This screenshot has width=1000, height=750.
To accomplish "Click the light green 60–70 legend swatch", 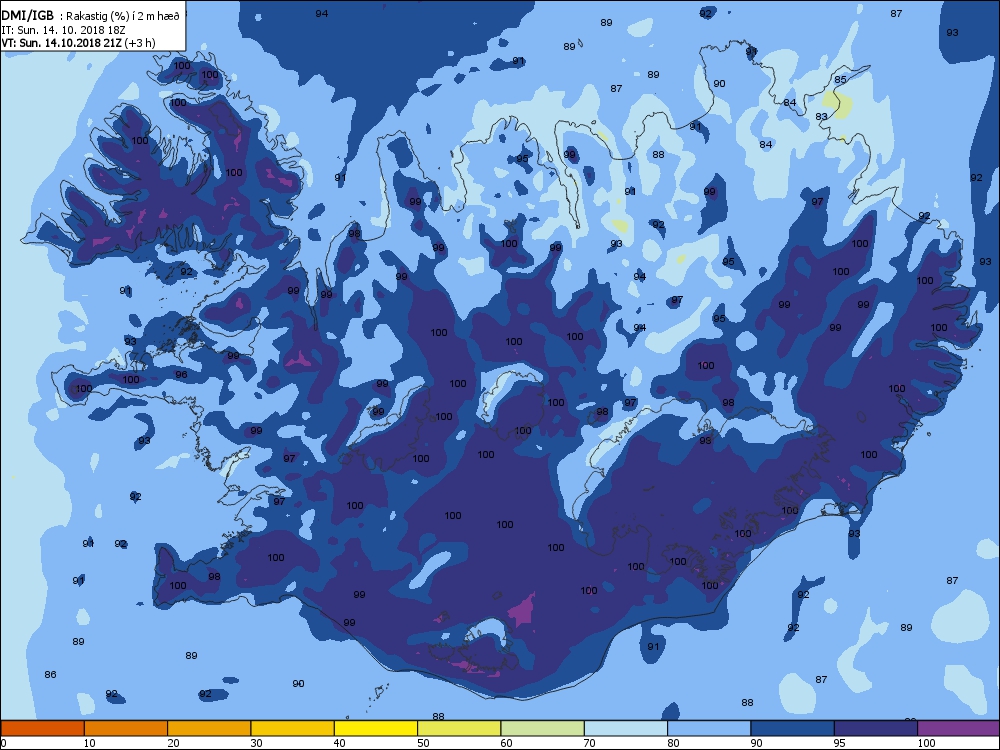I will pos(543,728).
